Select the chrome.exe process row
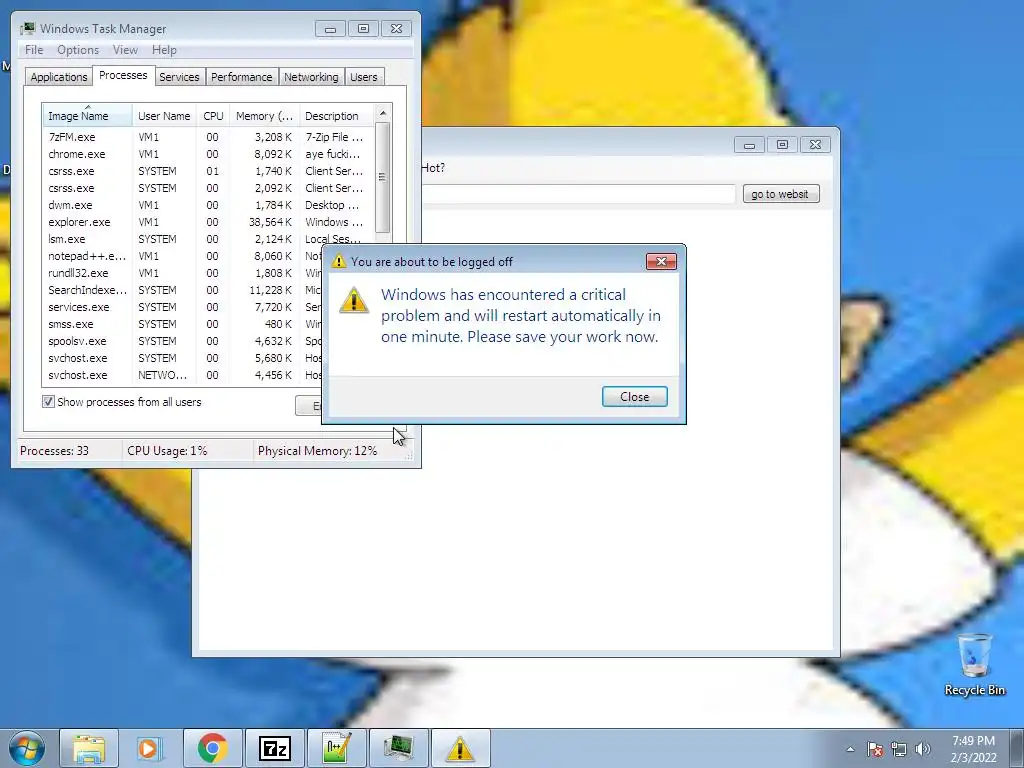The height and width of the screenshot is (768, 1024). (x=208, y=154)
